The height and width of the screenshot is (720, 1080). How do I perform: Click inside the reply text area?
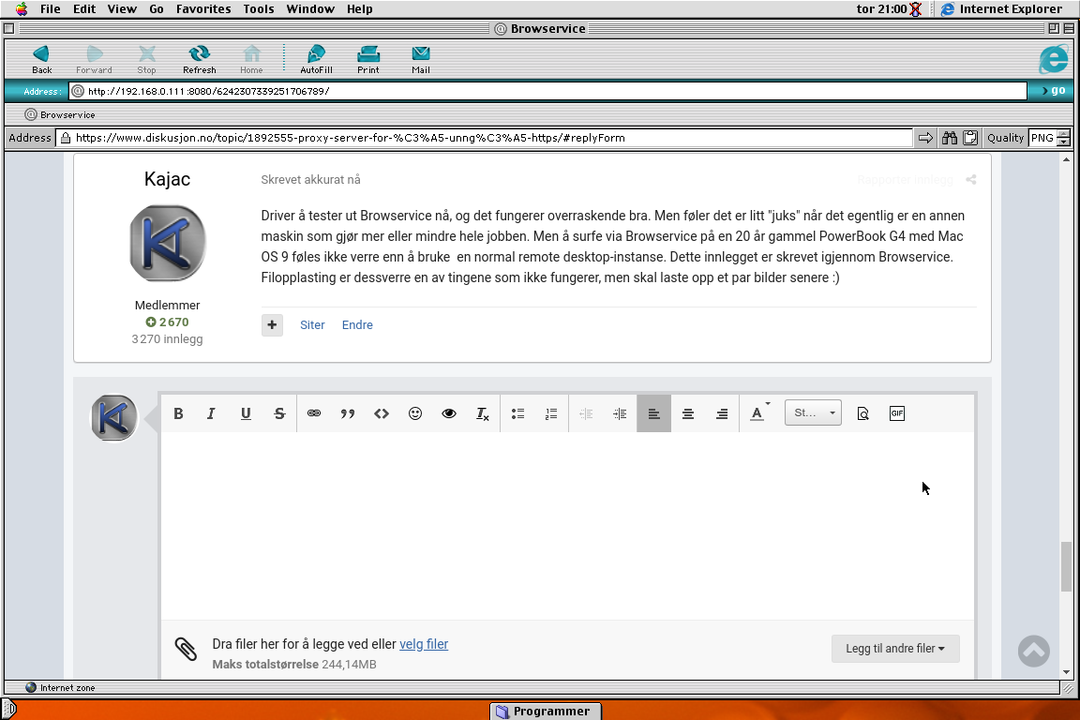(x=568, y=525)
